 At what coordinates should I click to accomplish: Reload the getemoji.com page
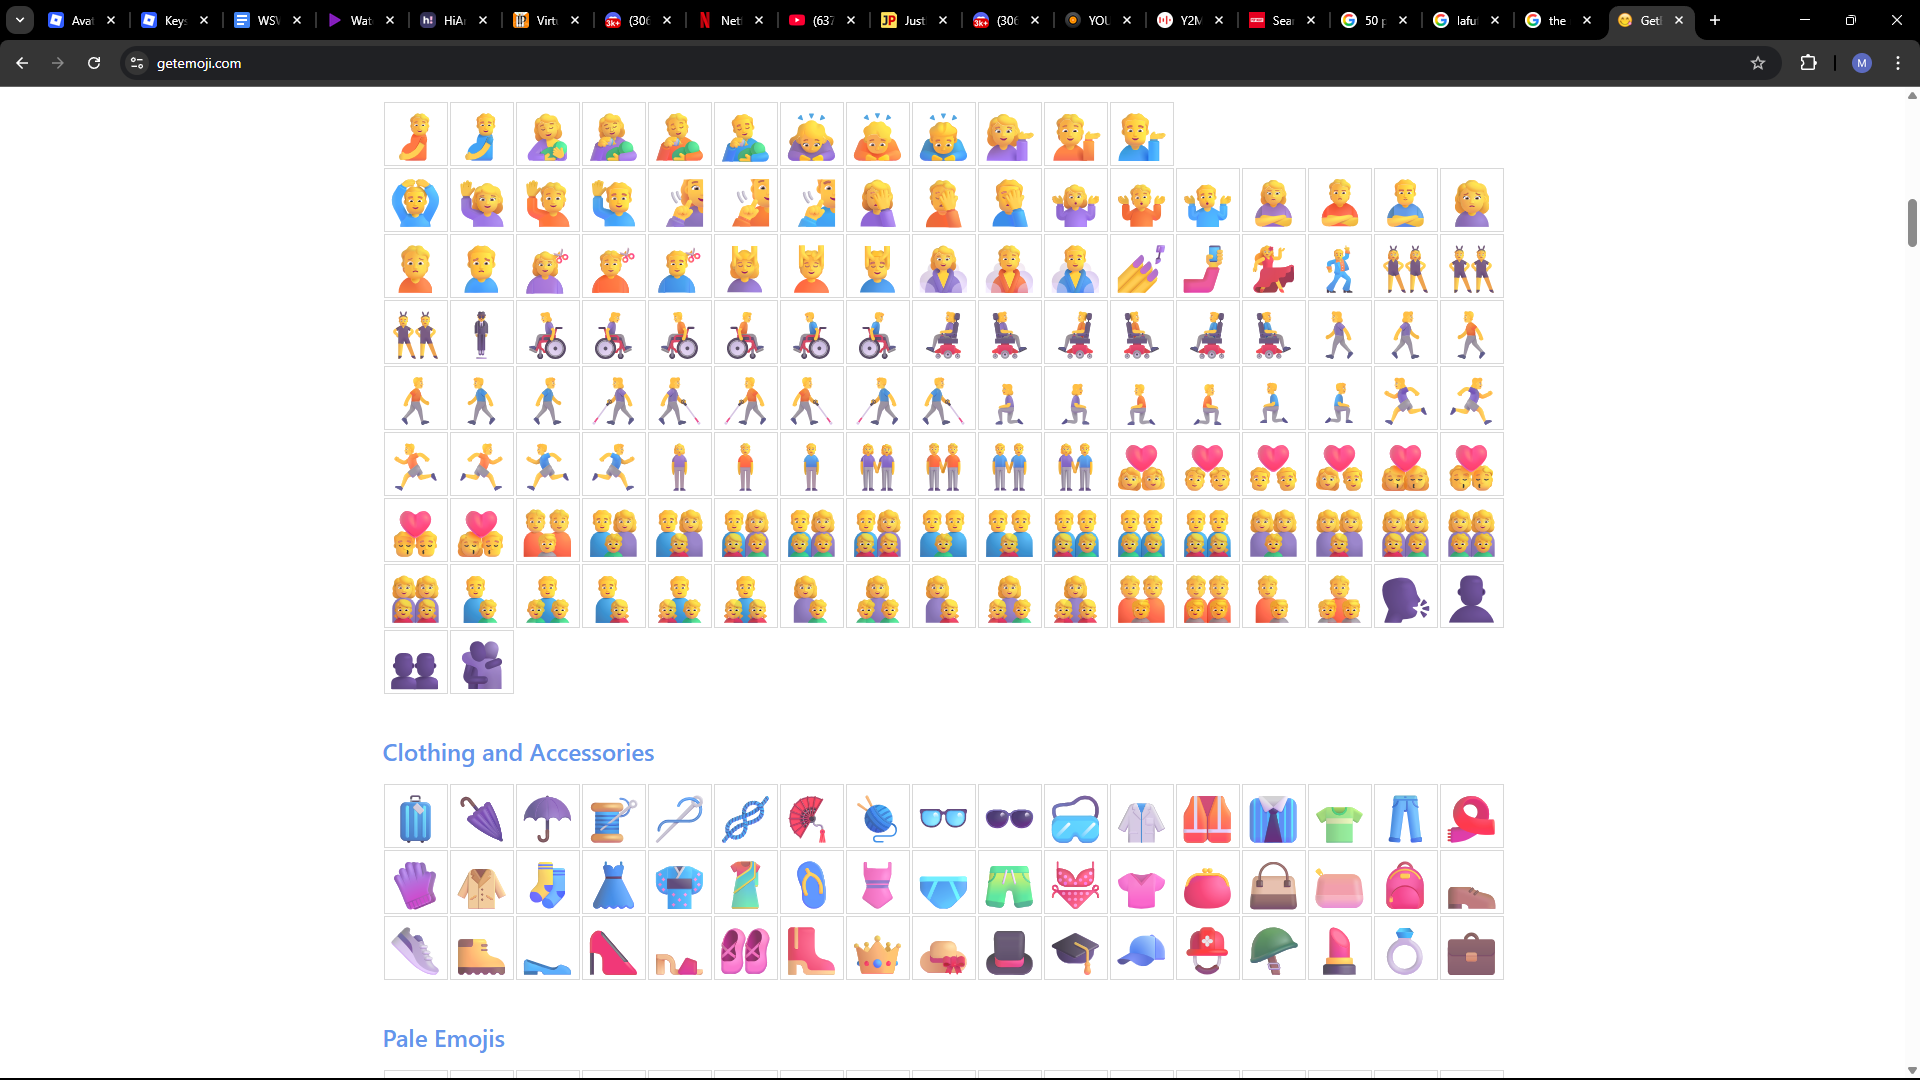point(94,63)
